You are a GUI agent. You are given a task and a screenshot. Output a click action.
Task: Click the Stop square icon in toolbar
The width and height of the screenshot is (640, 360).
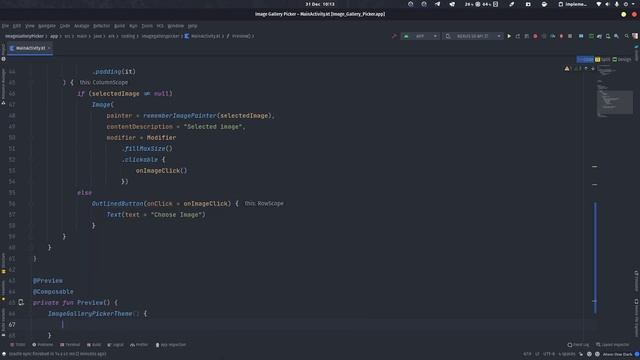pos(570,36)
